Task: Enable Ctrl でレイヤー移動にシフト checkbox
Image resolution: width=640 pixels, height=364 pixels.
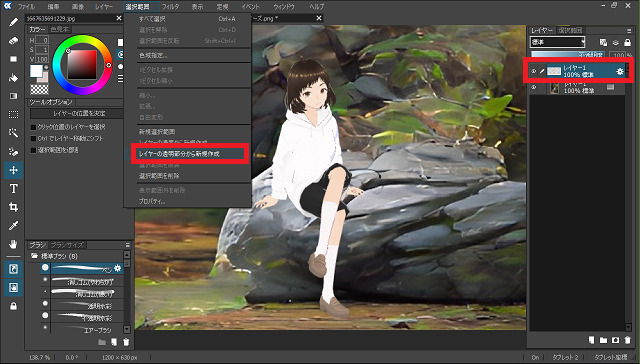Action: [33, 138]
